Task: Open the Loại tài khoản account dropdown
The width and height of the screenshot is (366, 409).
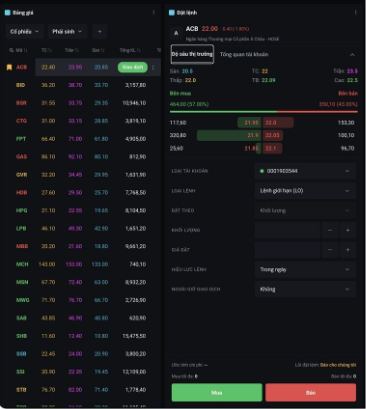Action: coord(305,171)
